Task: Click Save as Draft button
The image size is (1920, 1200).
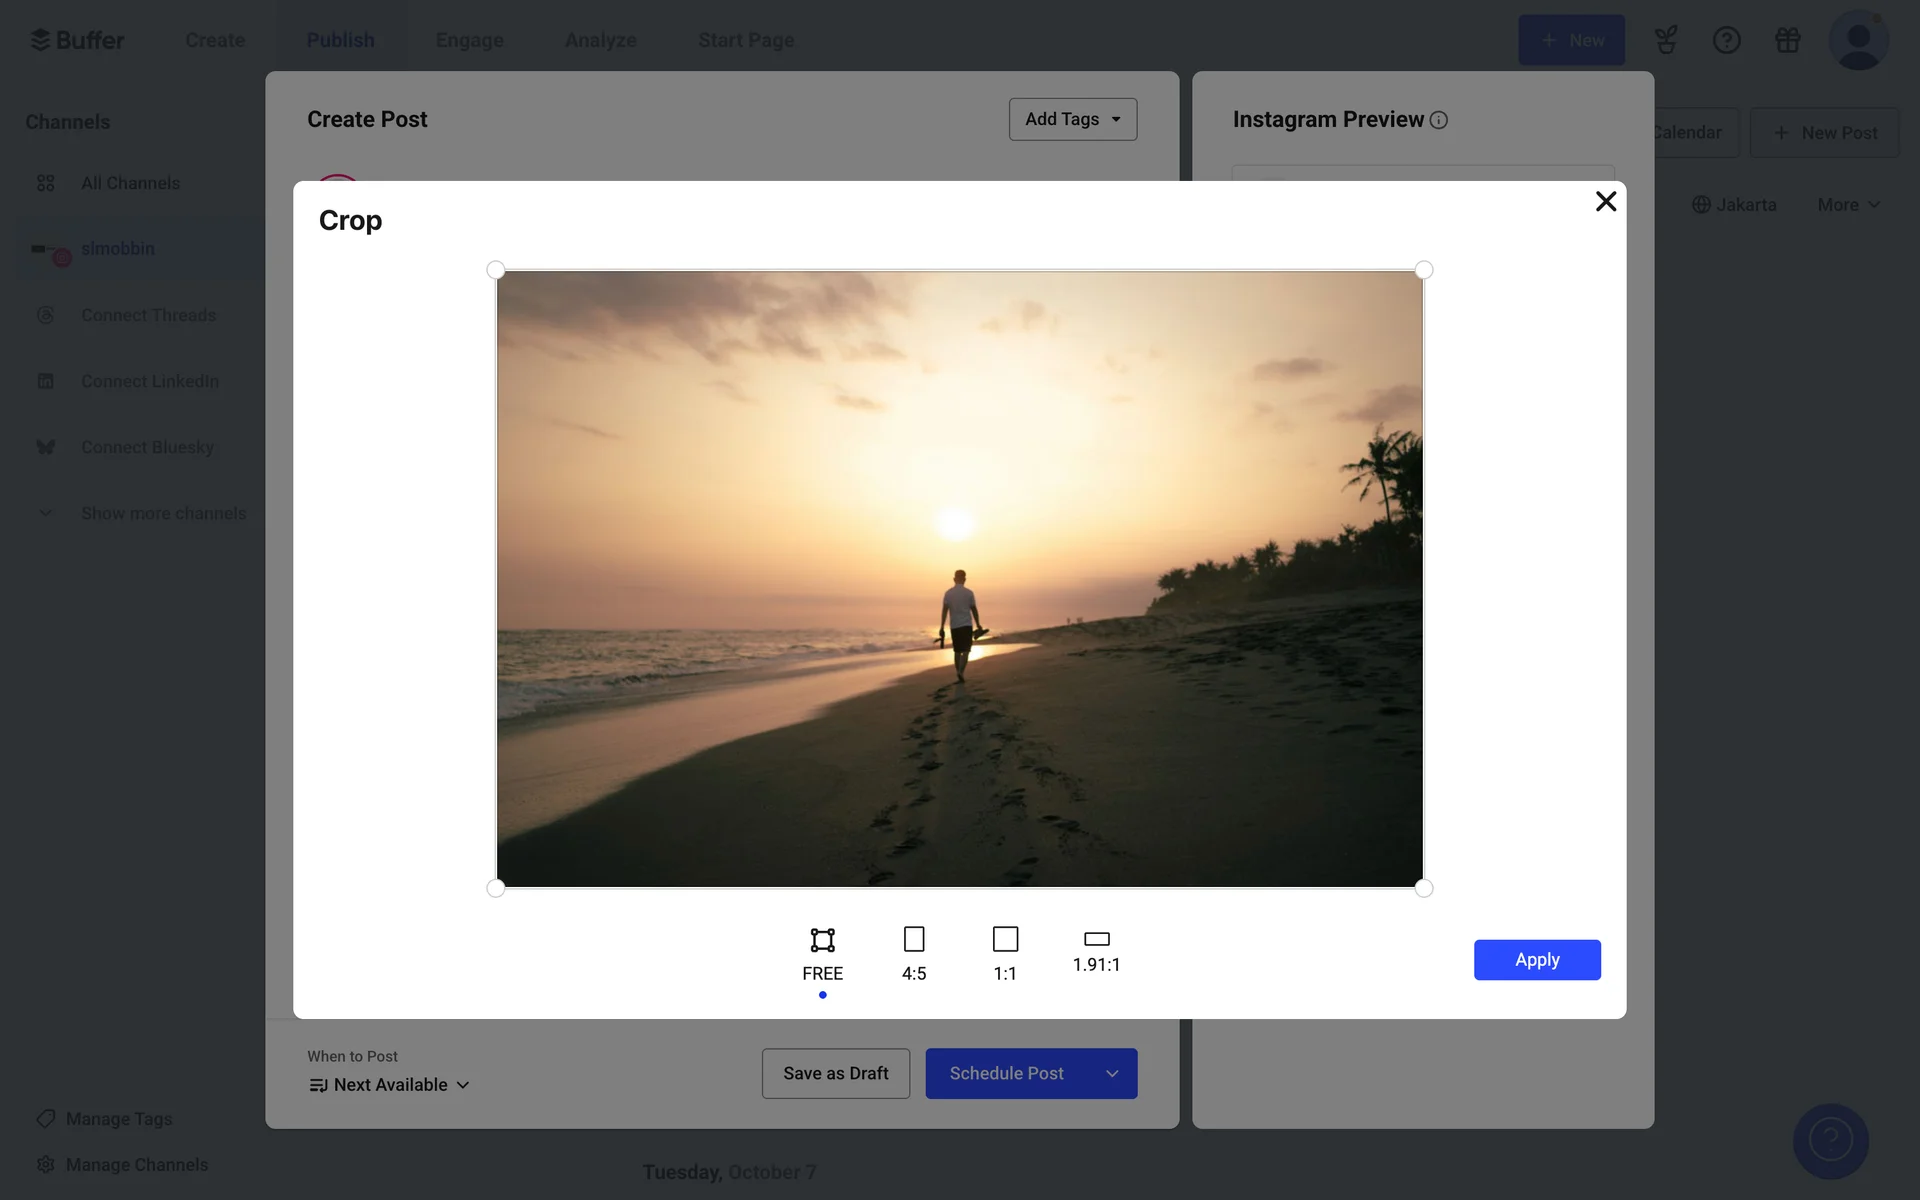Action: pos(835,1073)
